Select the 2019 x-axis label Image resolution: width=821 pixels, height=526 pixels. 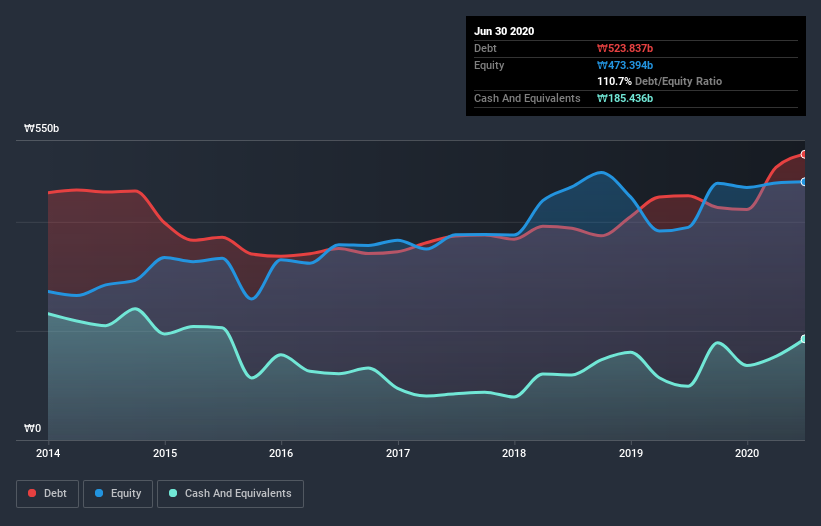(x=631, y=453)
